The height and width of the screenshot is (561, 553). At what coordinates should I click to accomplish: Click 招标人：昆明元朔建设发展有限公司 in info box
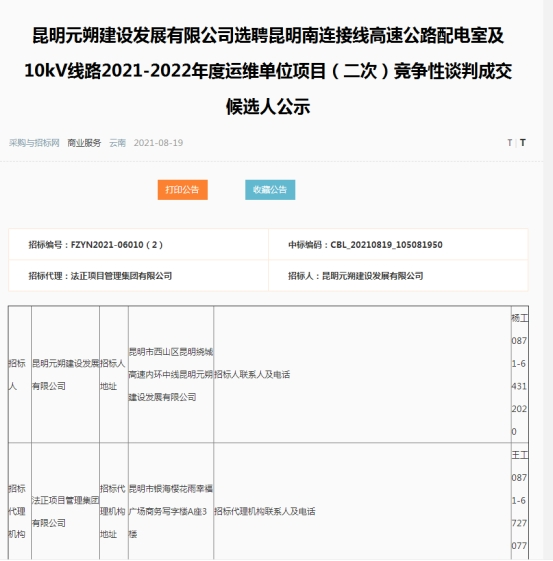click(356, 276)
